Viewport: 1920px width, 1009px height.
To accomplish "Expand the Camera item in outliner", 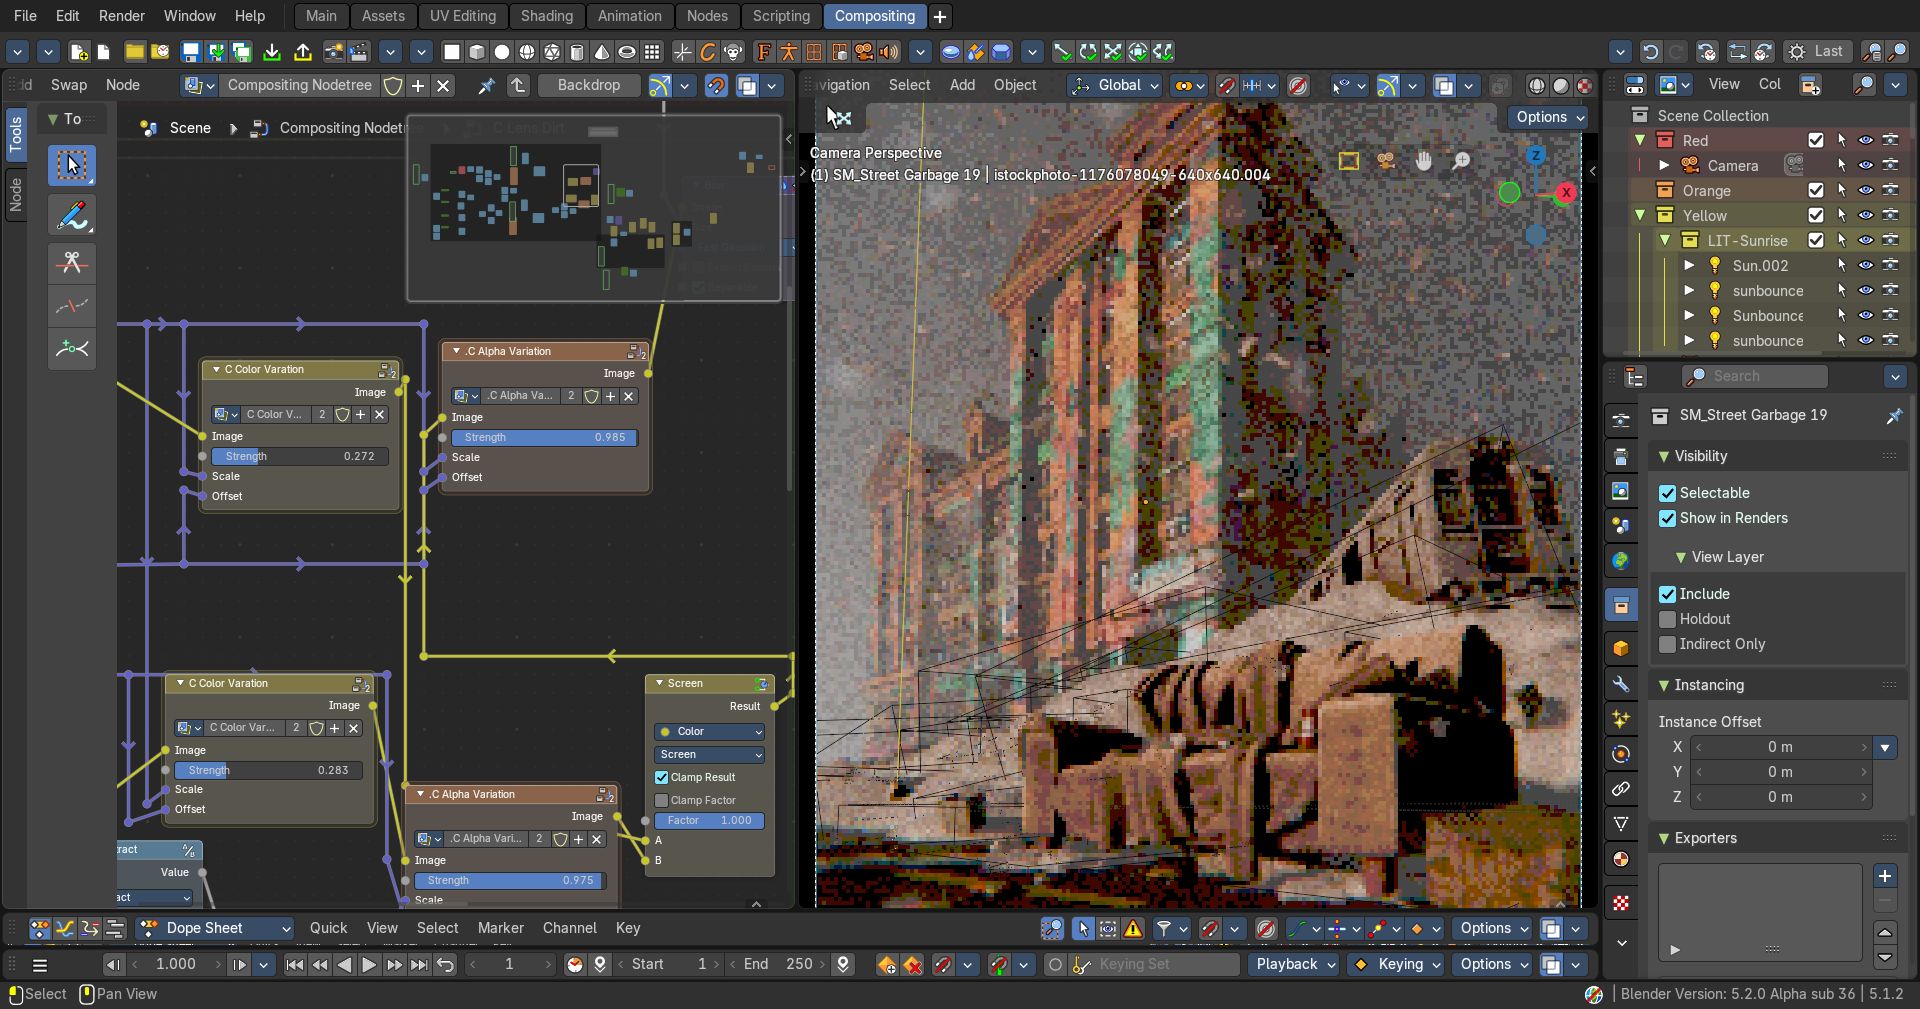I will click(x=1664, y=166).
